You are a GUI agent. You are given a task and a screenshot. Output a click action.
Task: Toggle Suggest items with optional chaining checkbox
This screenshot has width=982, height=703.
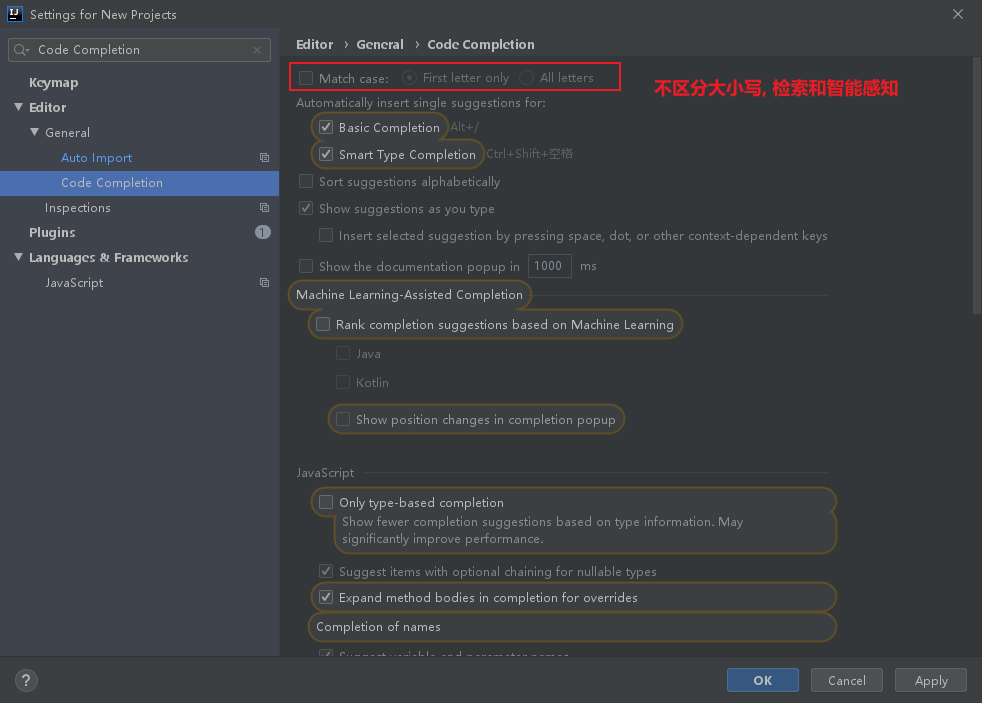(326, 571)
